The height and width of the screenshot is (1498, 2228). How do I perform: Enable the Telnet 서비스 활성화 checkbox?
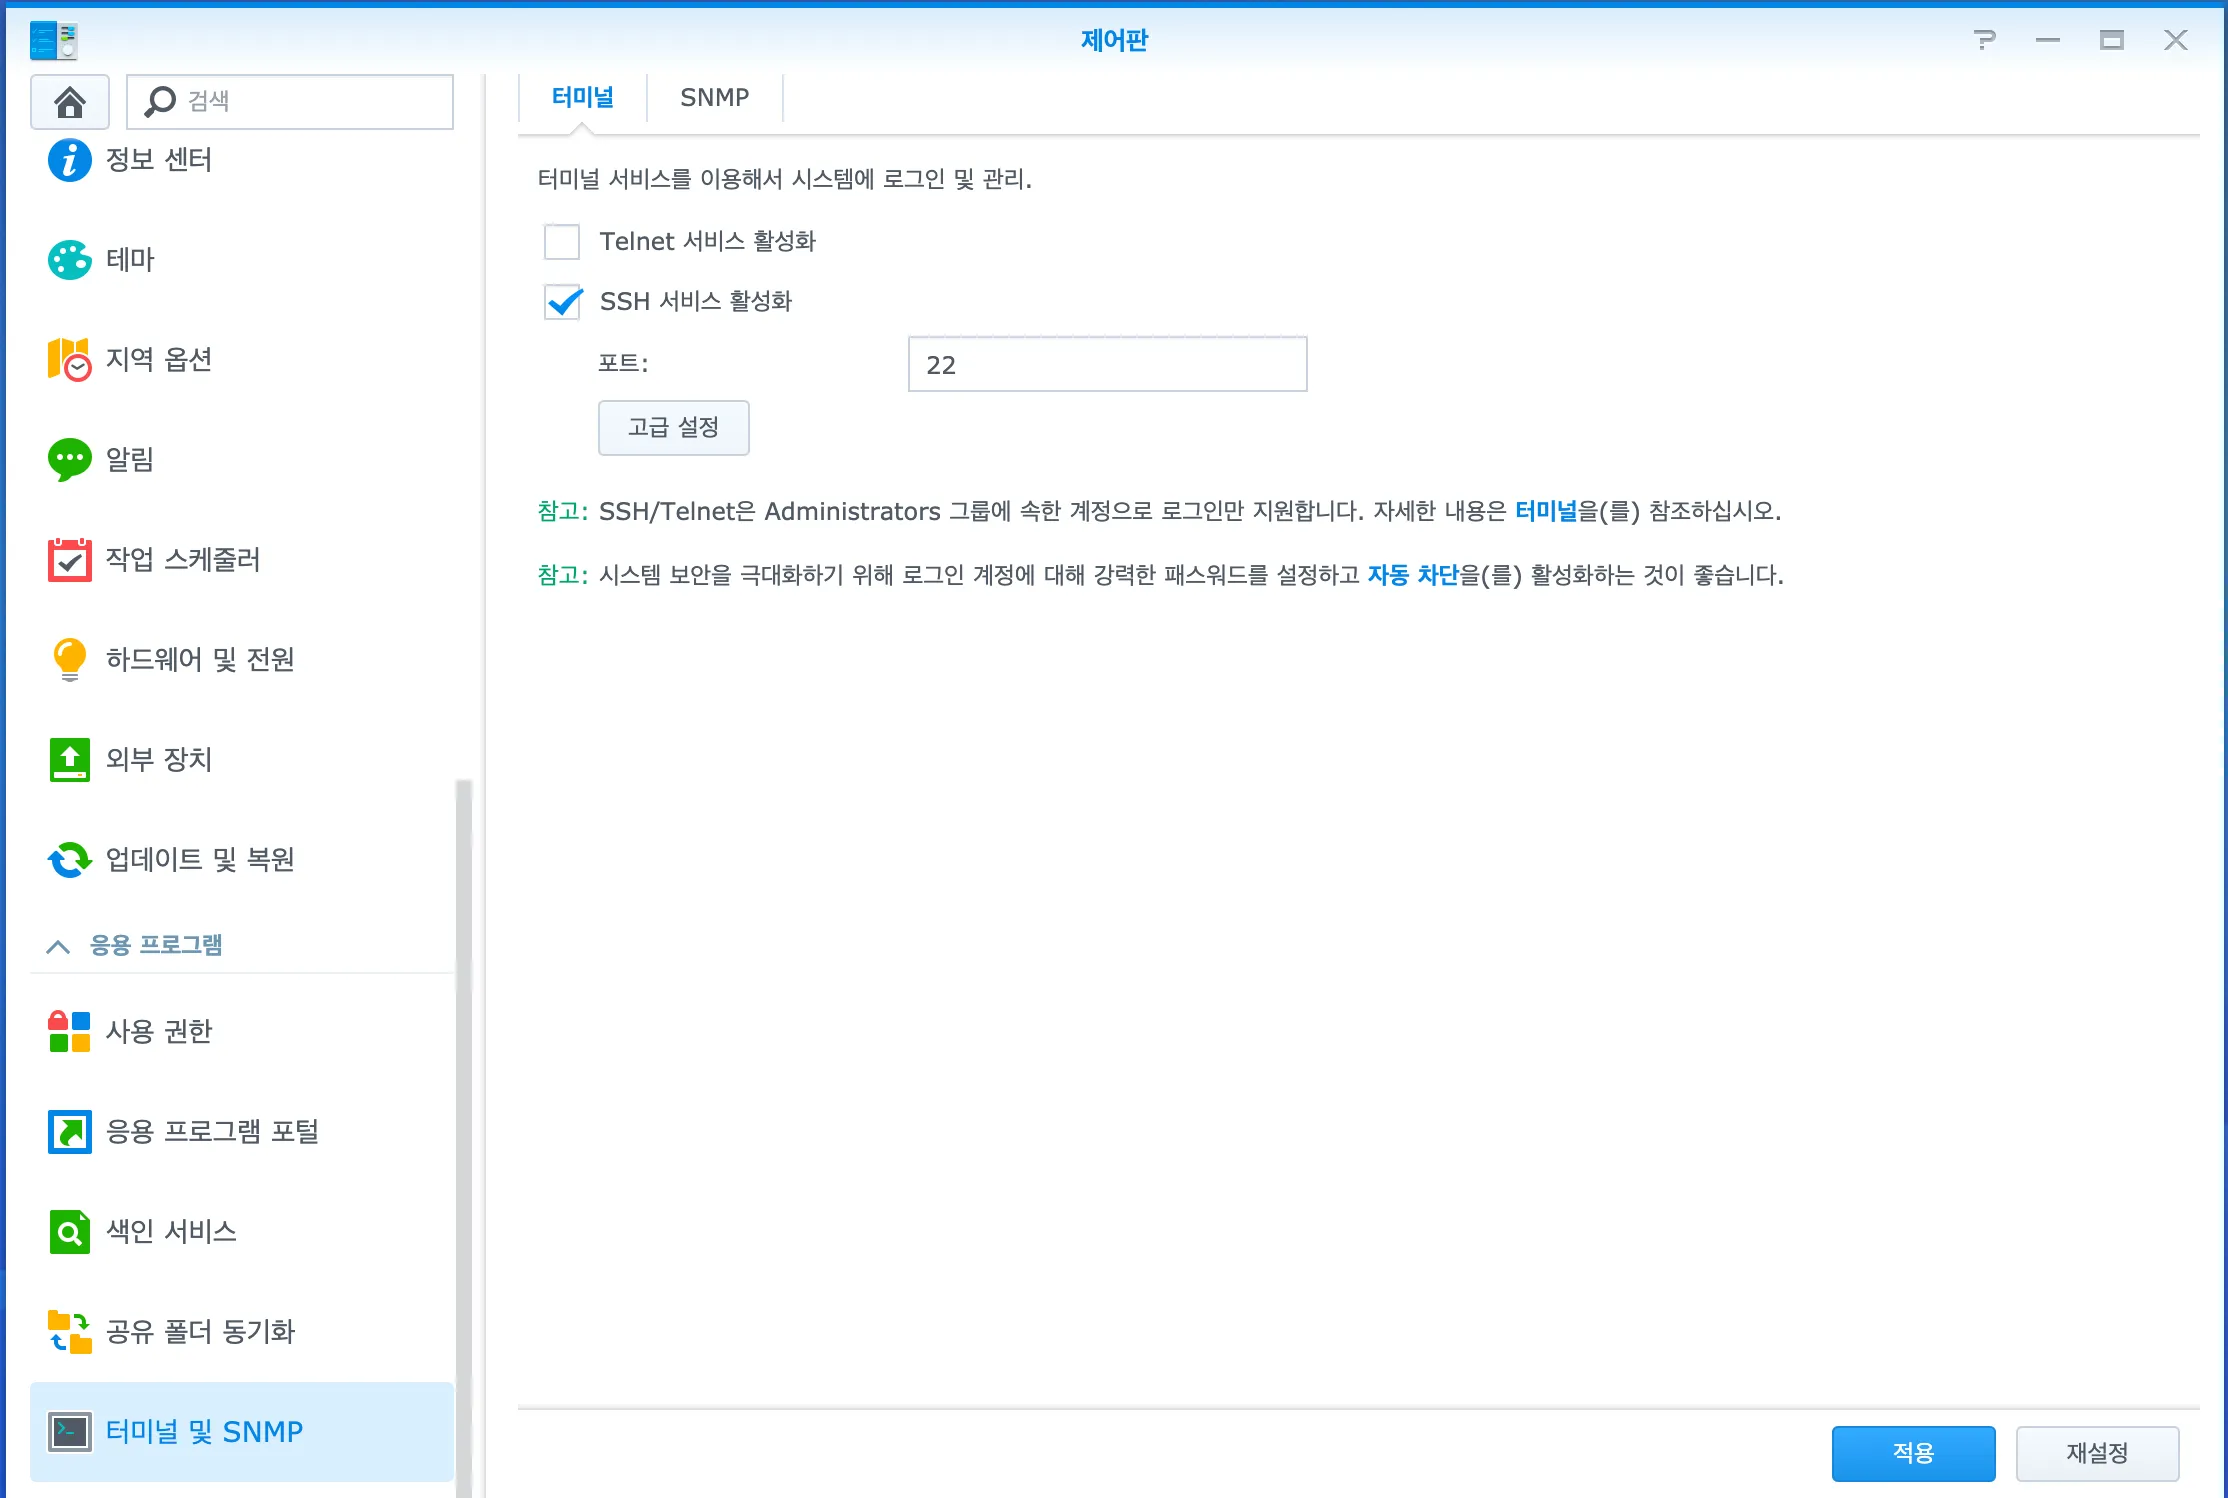(x=562, y=241)
